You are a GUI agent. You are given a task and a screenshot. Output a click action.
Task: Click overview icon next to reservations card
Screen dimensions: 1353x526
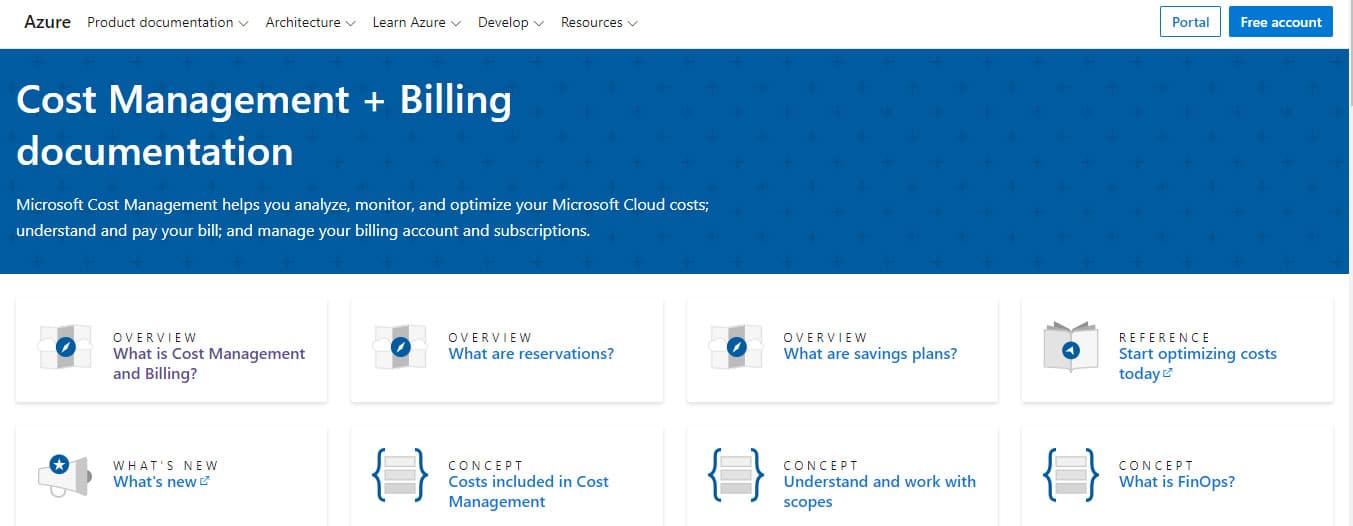point(400,348)
